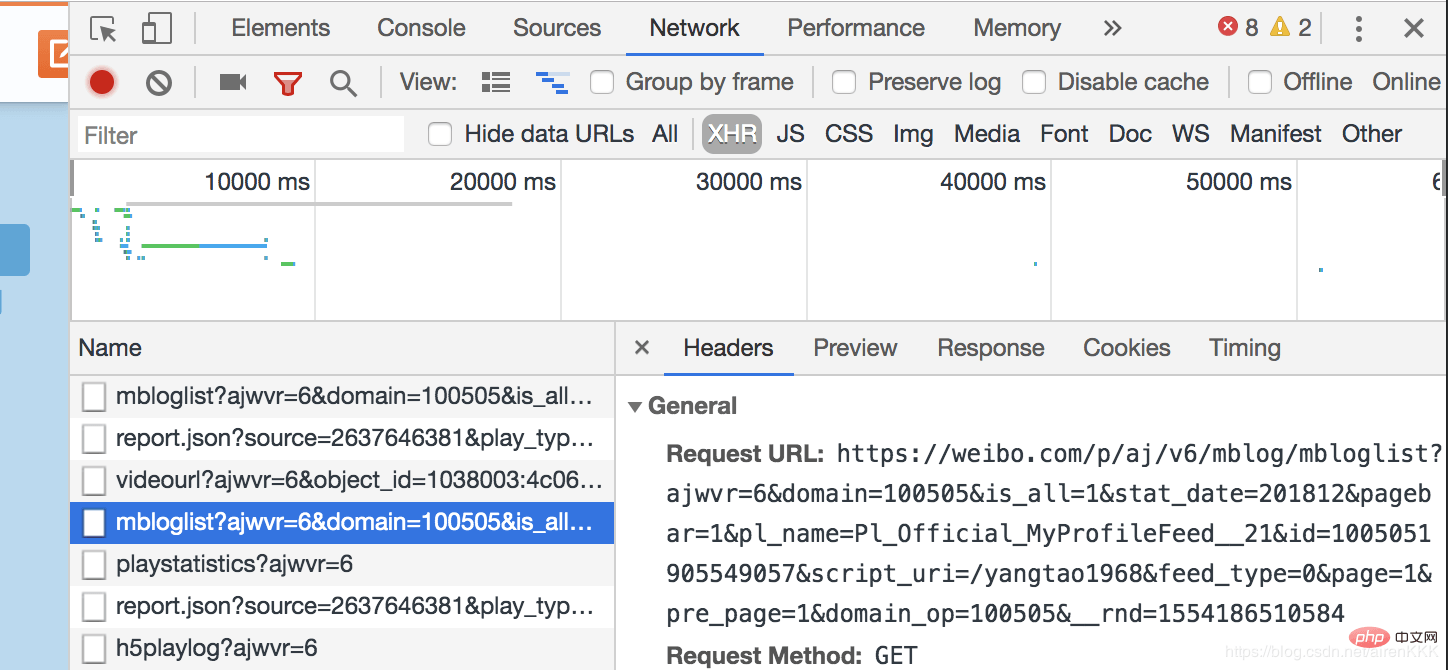Screen dimensions: 1448x670
Task: Toggle the device toolbar icon
Action: (x=156, y=28)
